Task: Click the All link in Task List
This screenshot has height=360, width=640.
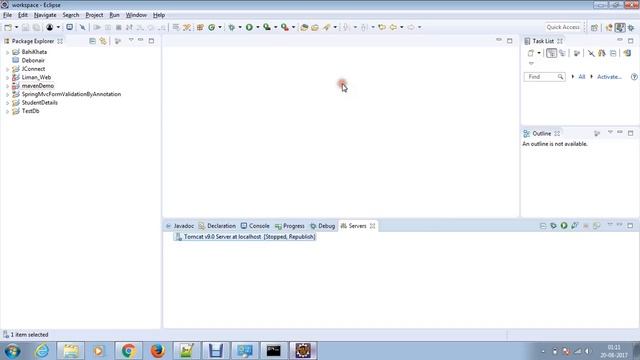Action: coord(582,77)
